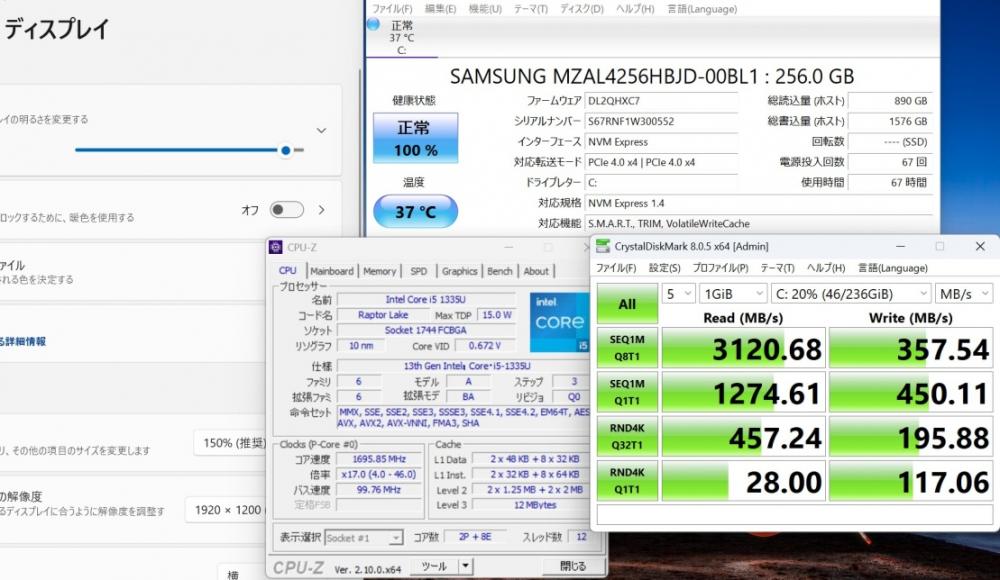The height and width of the screenshot is (580, 1000).
Task: Open CrystalDiskMark プロファイル(P) menu
Action: (x=721, y=268)
